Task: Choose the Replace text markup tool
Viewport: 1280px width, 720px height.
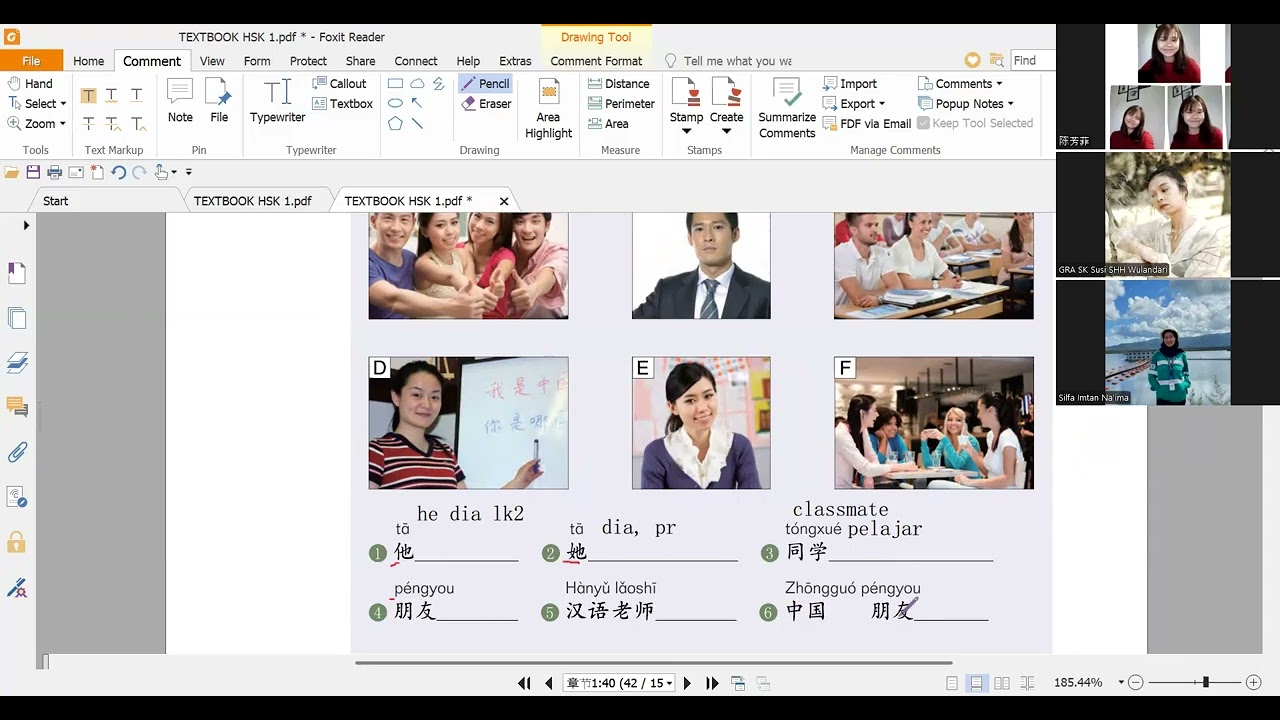Action: (112, 123)
